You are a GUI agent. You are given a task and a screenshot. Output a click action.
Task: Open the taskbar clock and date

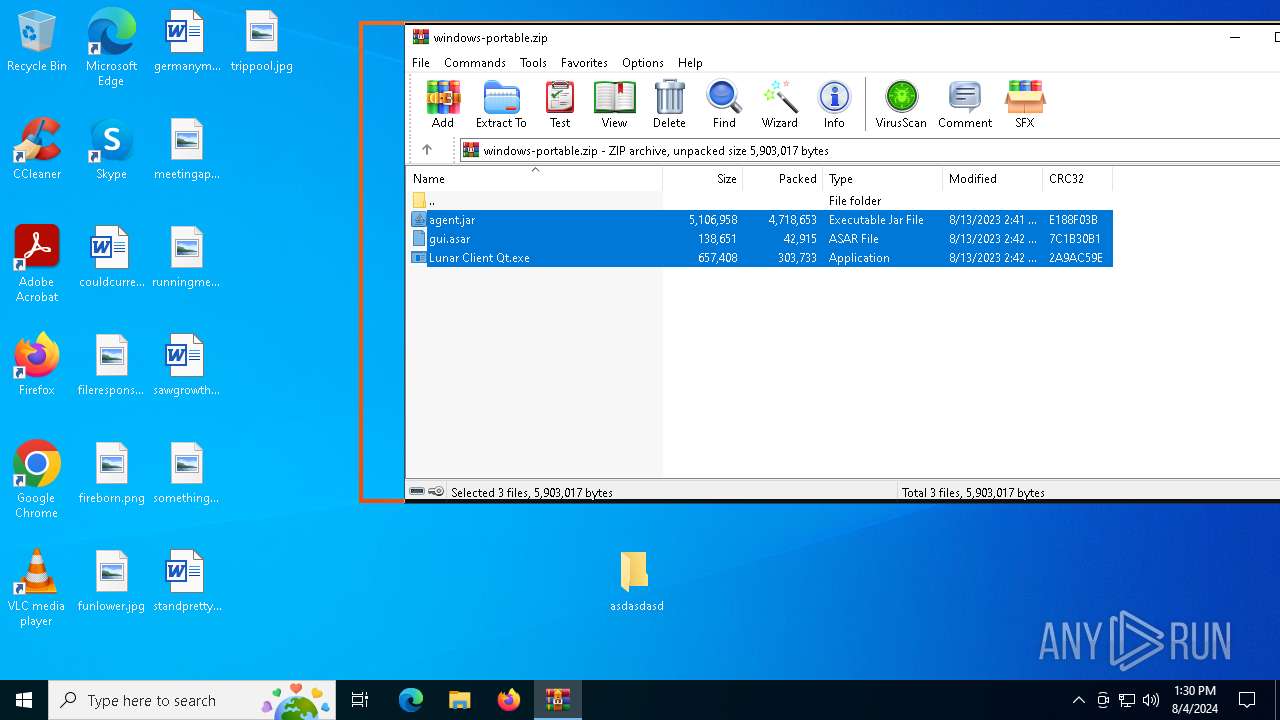point(1194,700)
